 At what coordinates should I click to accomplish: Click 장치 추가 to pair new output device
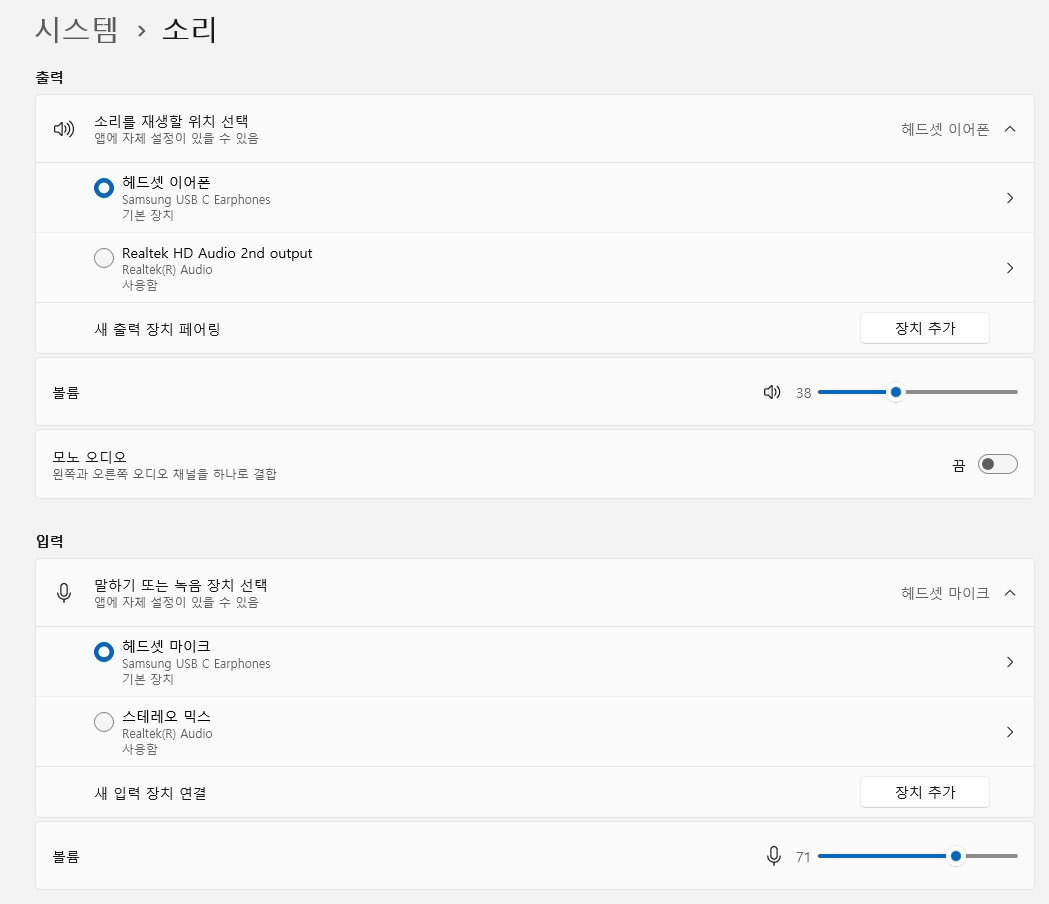(924, 327)
